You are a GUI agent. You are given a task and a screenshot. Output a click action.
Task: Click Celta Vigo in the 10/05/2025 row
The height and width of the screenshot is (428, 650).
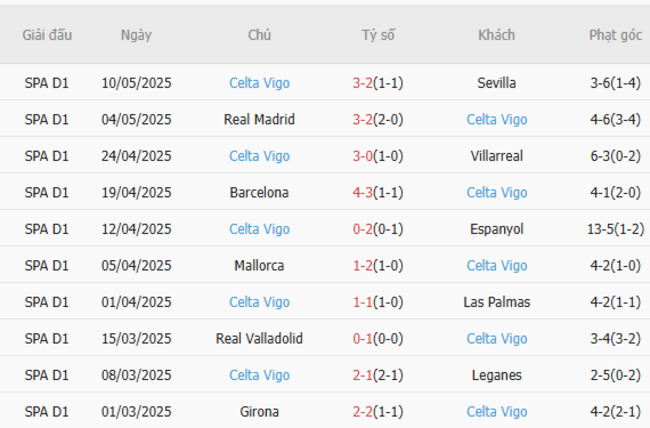(259, 83)
